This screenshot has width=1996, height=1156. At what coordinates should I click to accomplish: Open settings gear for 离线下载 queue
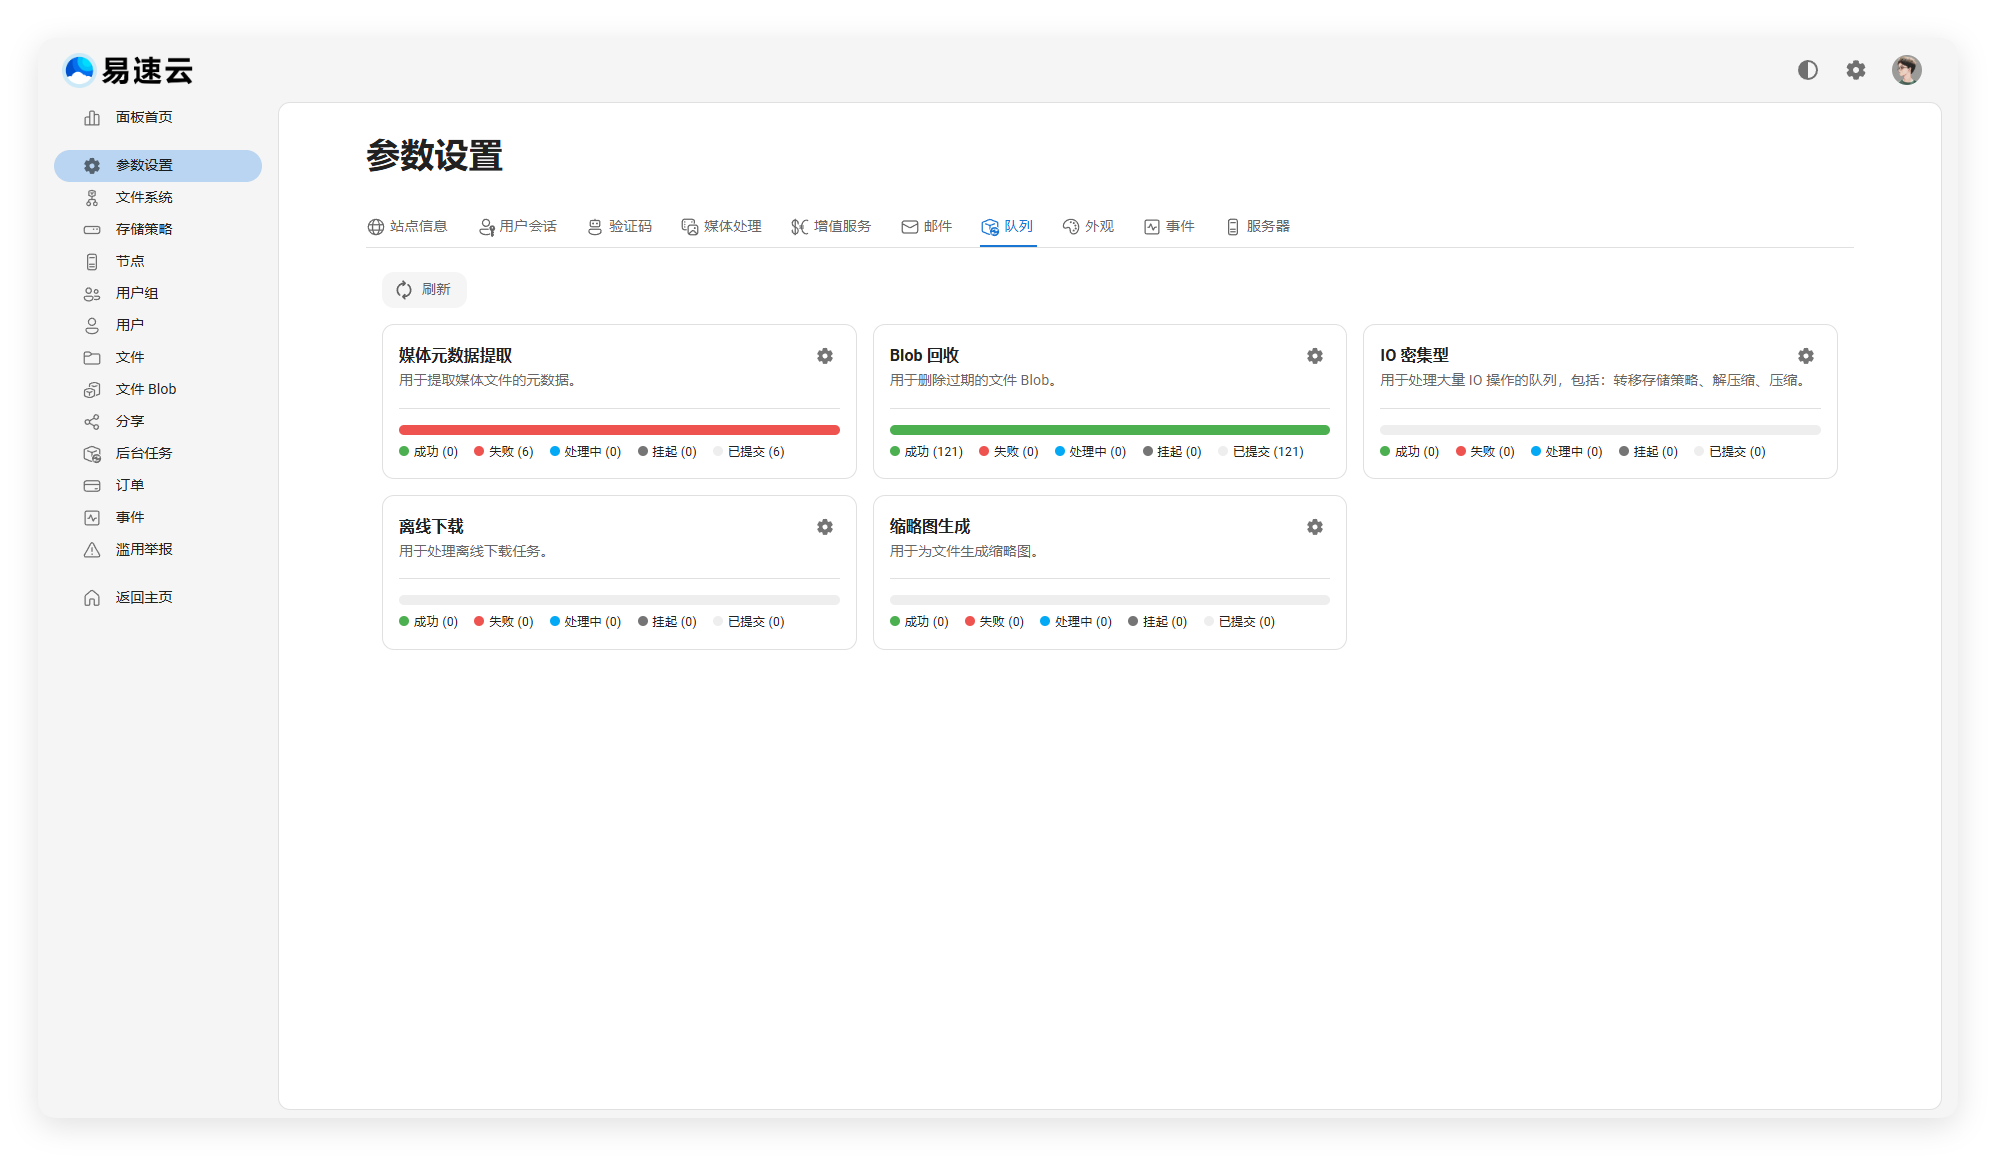coord(824,527)
